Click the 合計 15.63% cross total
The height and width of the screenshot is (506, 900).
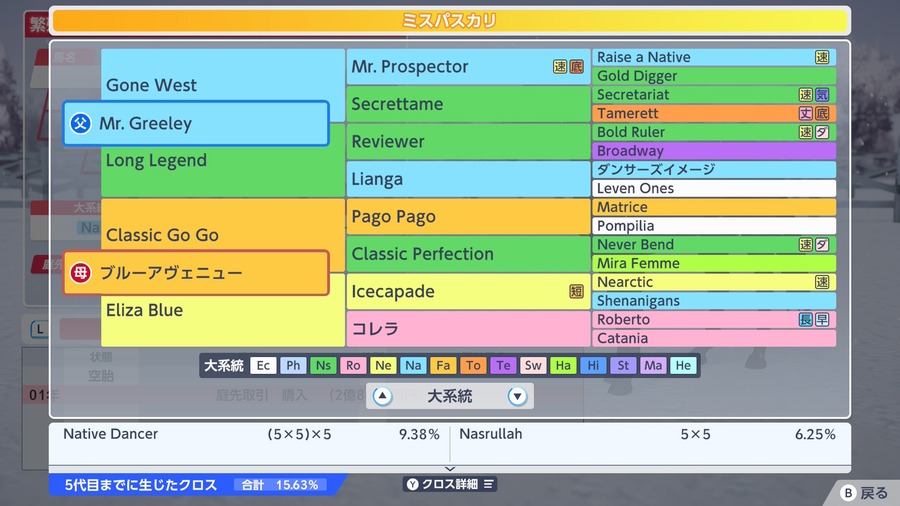click(280, 485)
